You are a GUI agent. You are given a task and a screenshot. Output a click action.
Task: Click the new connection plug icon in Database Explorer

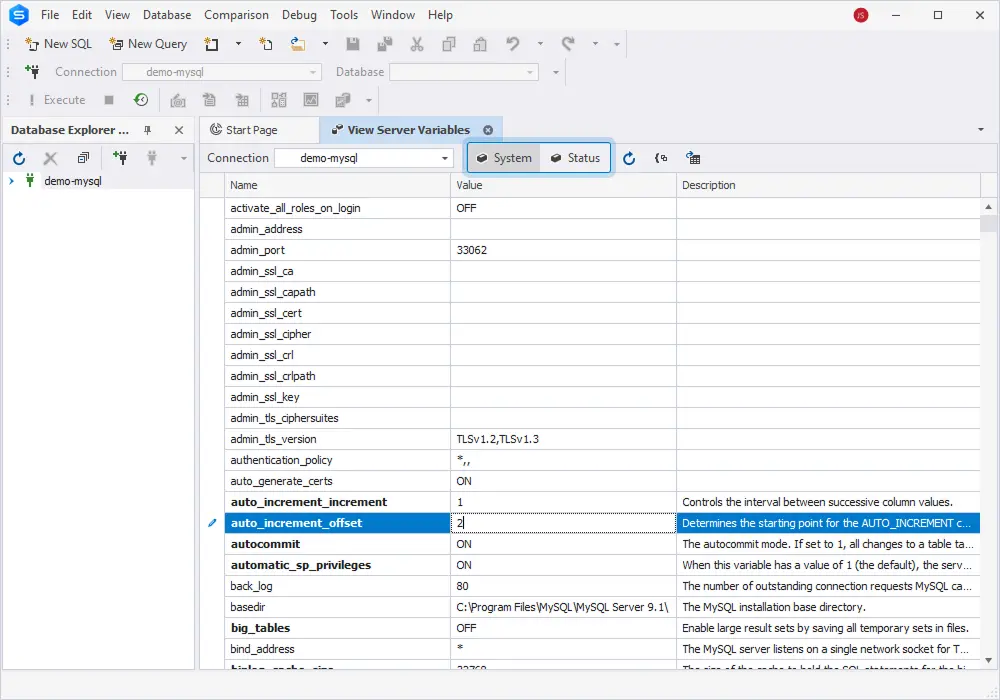coord(121,158)
